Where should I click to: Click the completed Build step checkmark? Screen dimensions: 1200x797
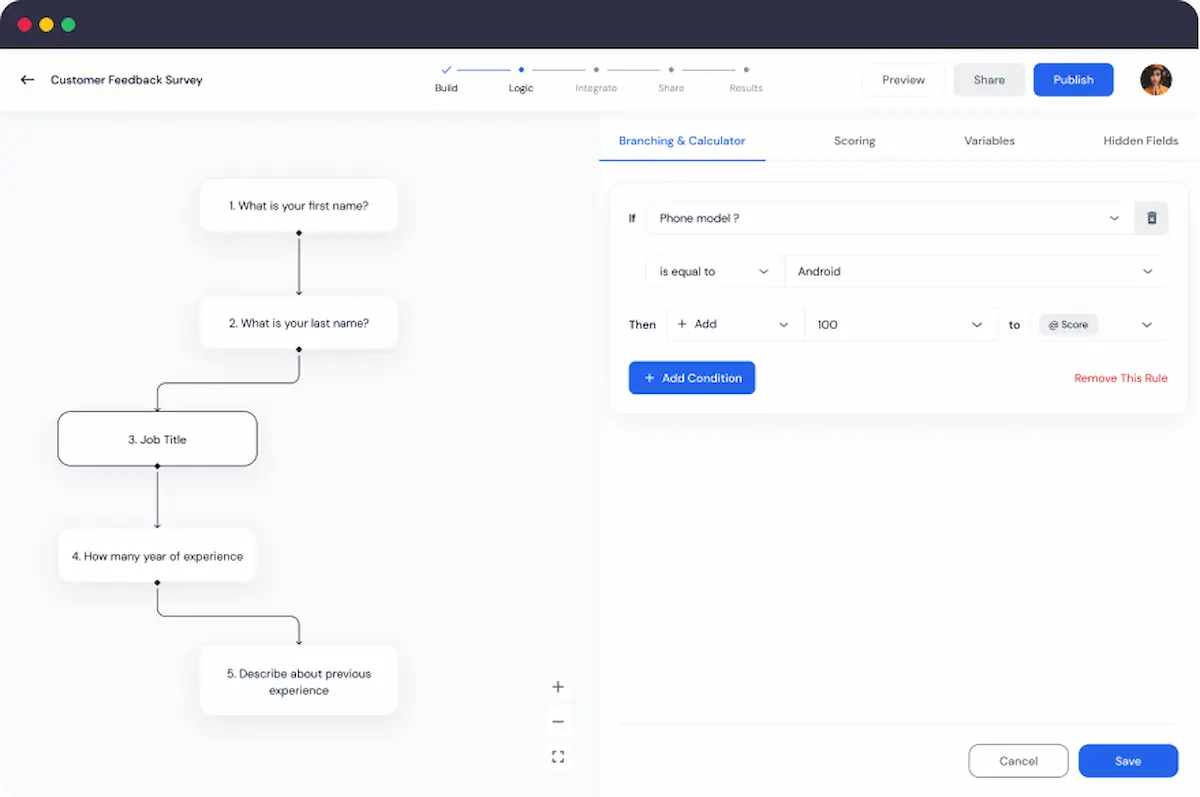(446, 71)
